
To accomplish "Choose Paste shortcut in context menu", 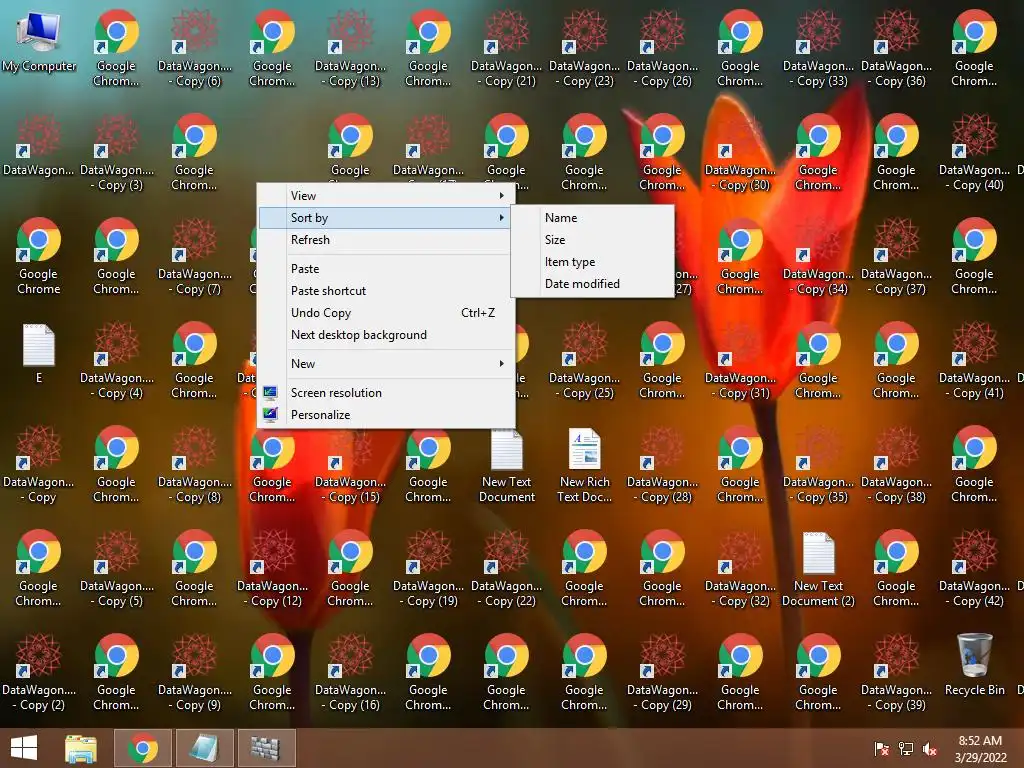I will coord(385,291).
